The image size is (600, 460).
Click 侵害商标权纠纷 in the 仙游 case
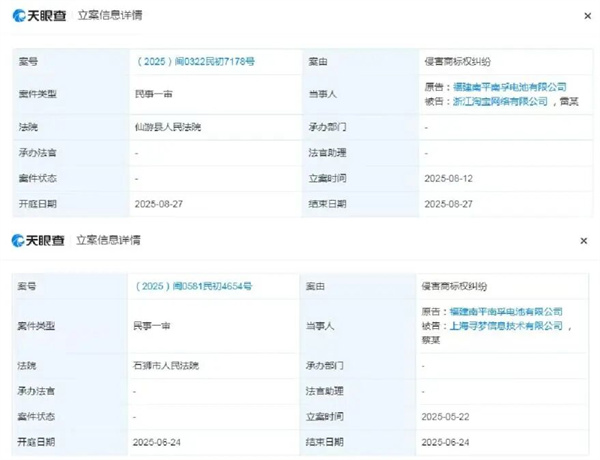[456, 62]
